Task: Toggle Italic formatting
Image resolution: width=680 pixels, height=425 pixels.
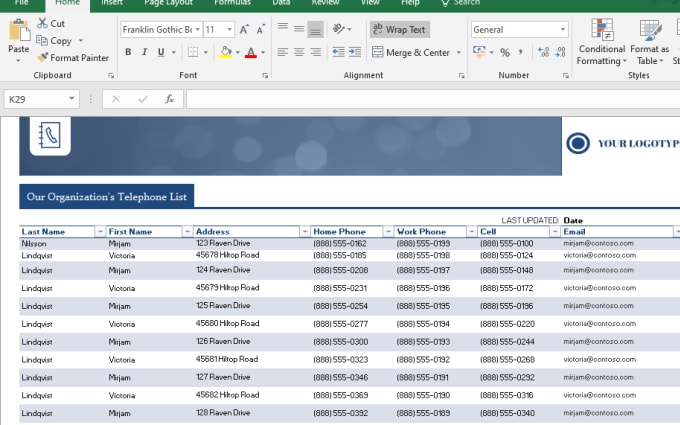Action: tap(144, 52)
